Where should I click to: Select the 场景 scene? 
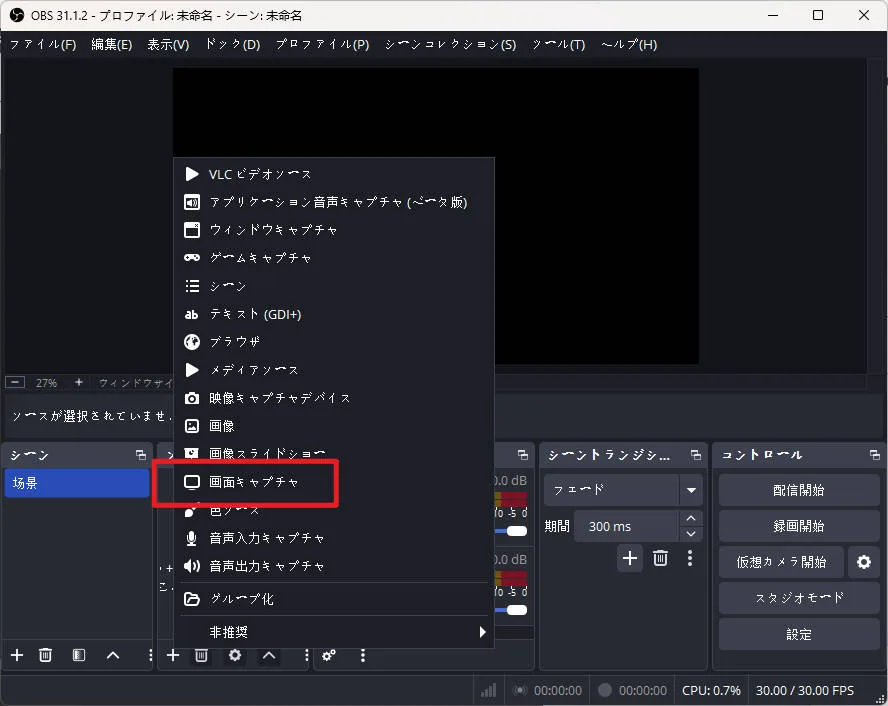[x=76, y=483]
